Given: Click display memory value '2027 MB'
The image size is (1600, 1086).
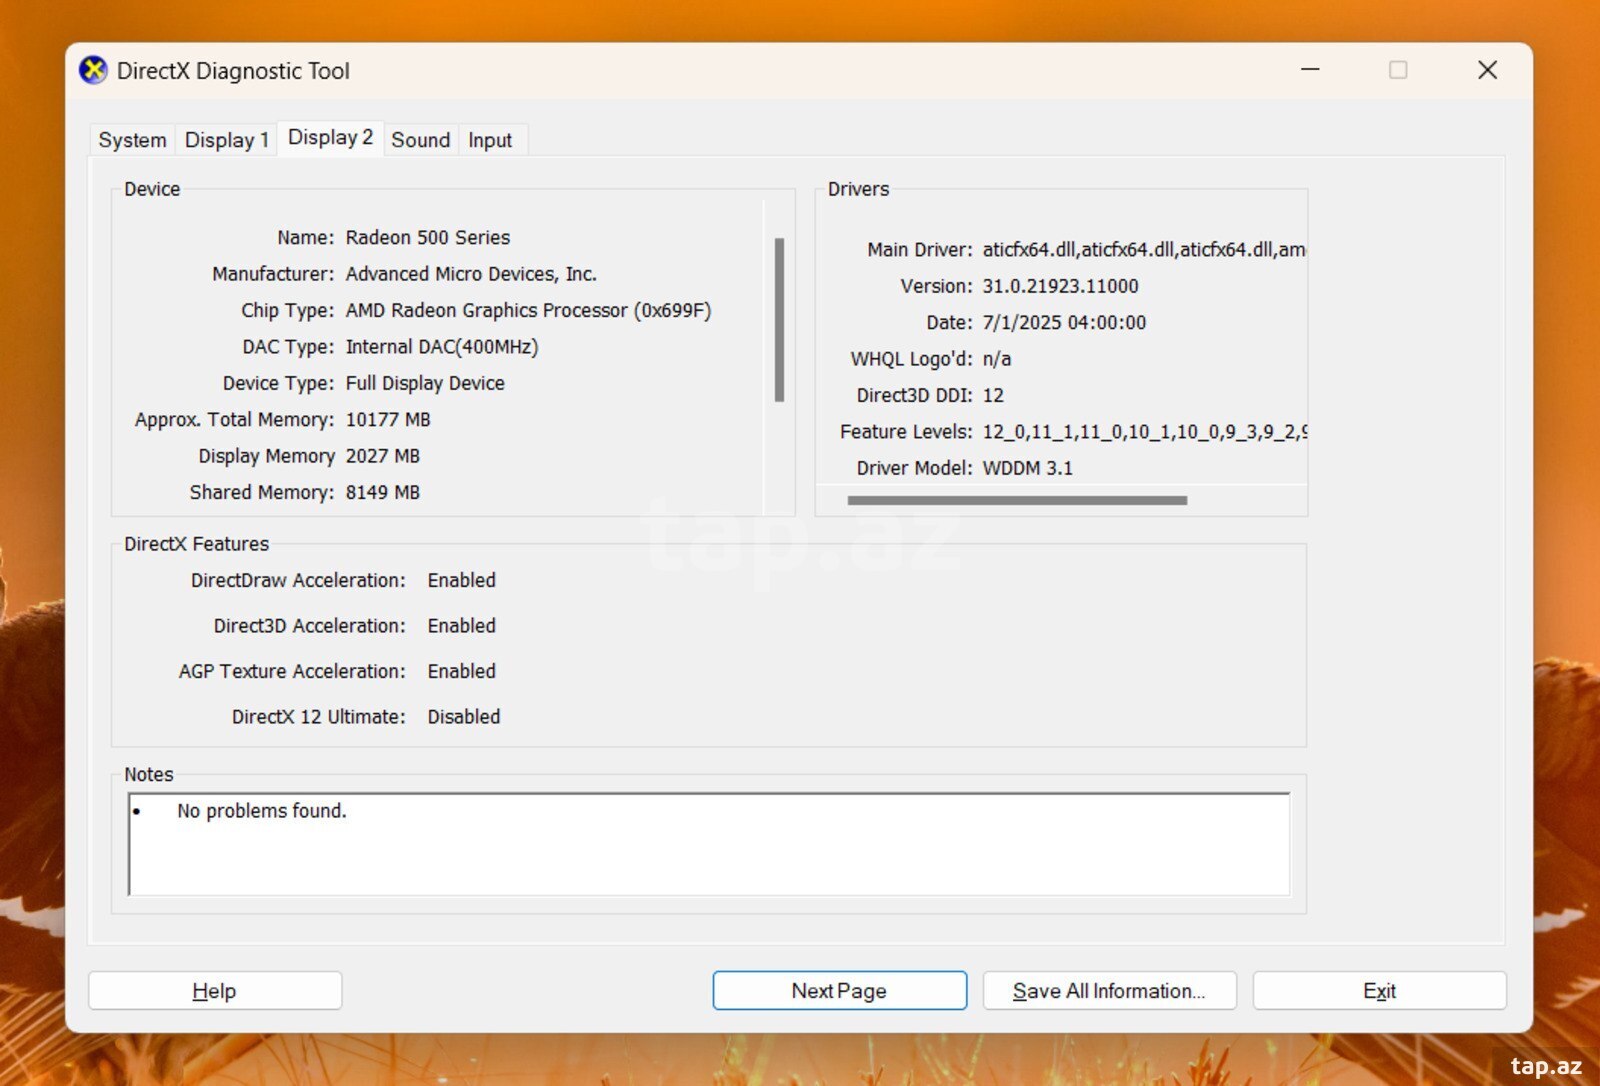Looking at the screenshot, I should tap(383, 456).
